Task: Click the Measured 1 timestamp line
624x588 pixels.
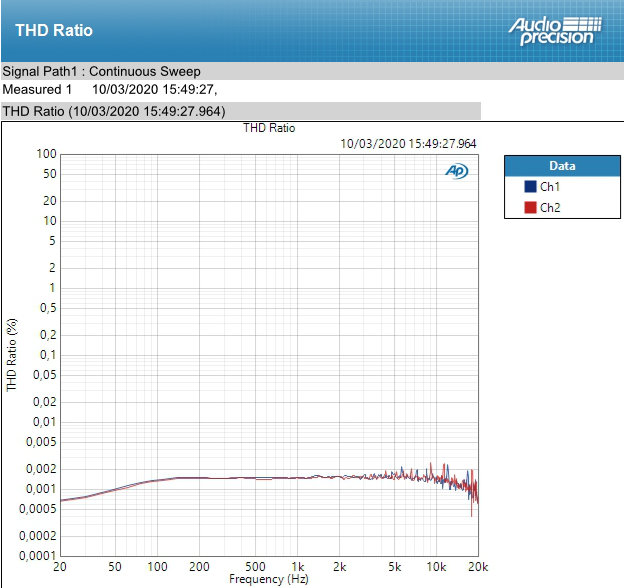Action: coord(110,89)
